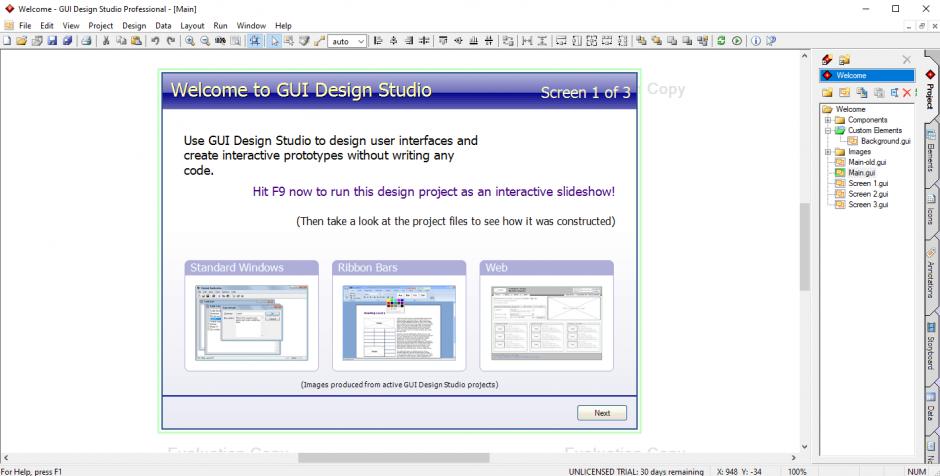Open the Help menu
This screenshot has height=476, width=940.
[284, 26]
